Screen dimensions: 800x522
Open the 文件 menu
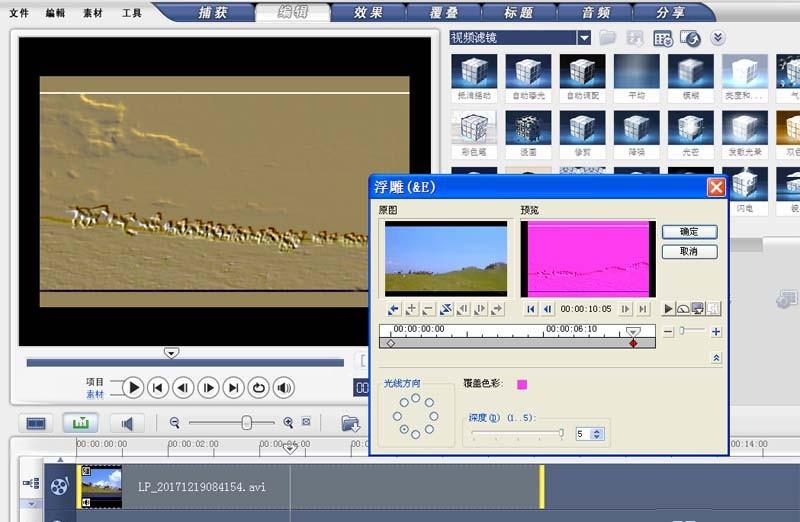point(19,13)
